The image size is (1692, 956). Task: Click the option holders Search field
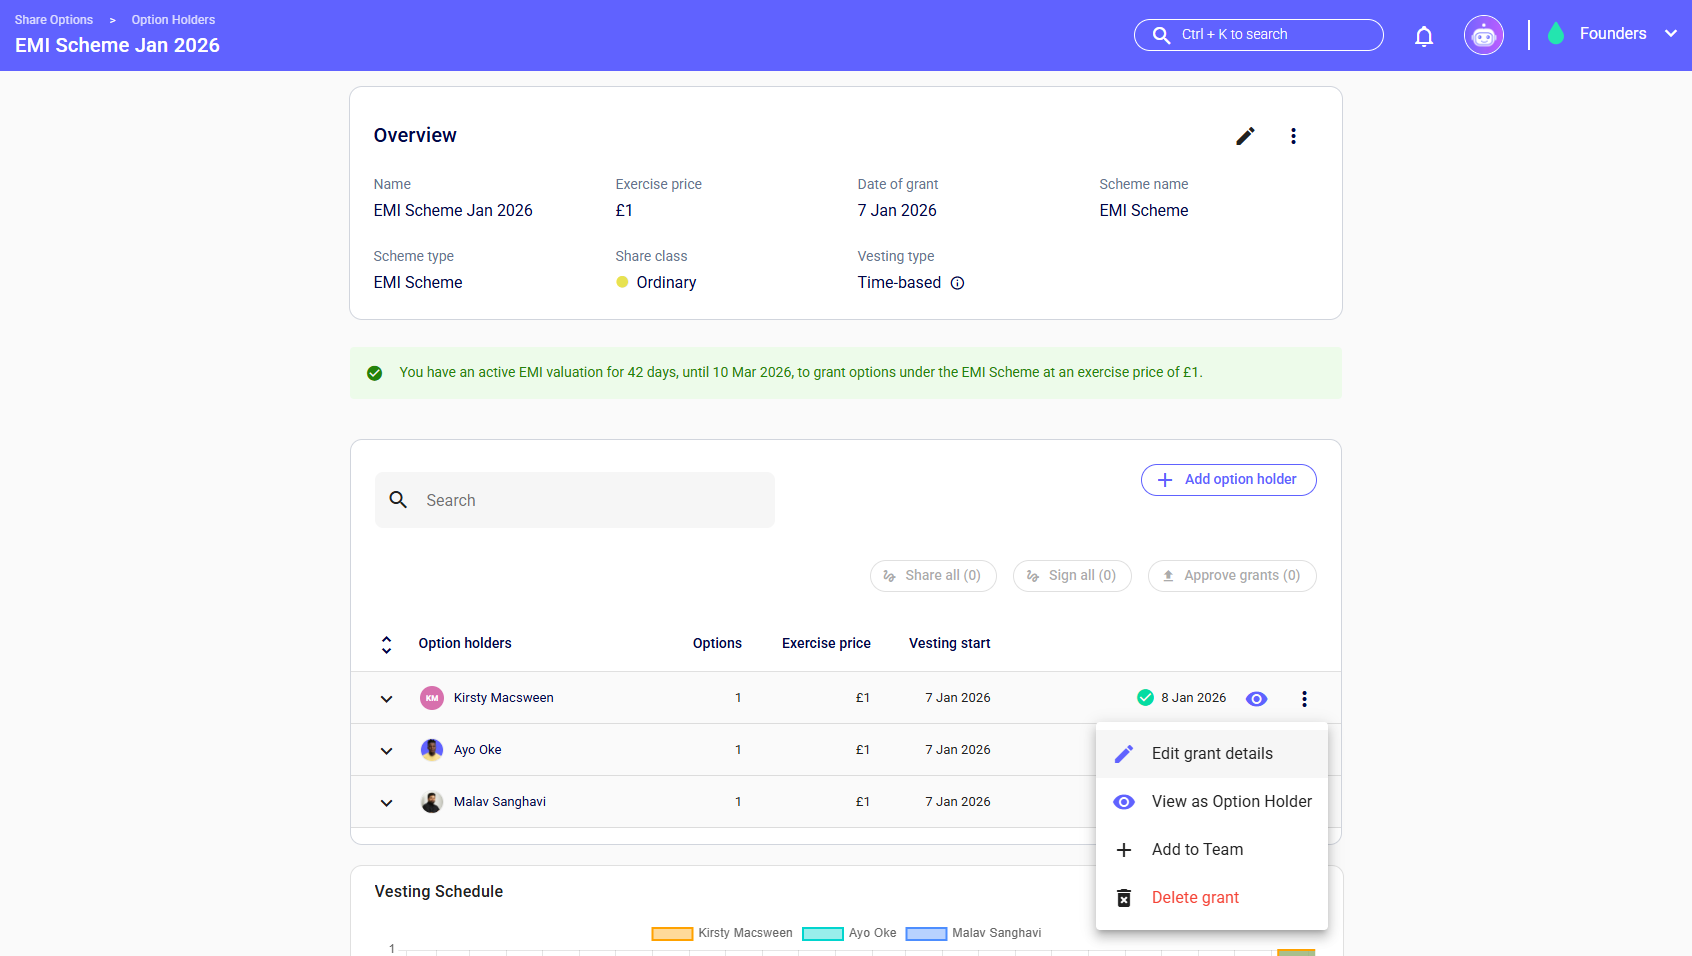click(x=575, y=500)
